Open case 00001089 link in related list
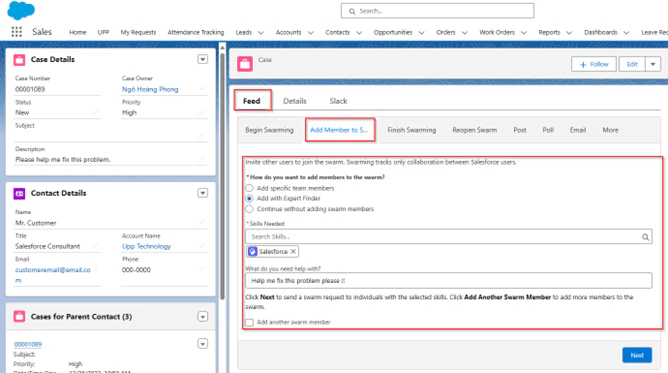This screenshot has width=668, height=373. click(28, 344)
